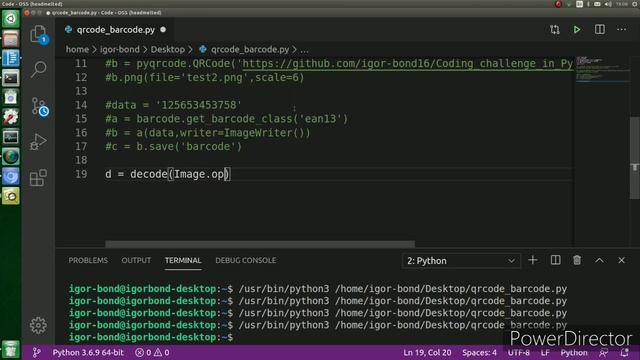Click the unsaved dot on qrcode_barcode.py tab
640x360 pixels.
coord(163,29)
